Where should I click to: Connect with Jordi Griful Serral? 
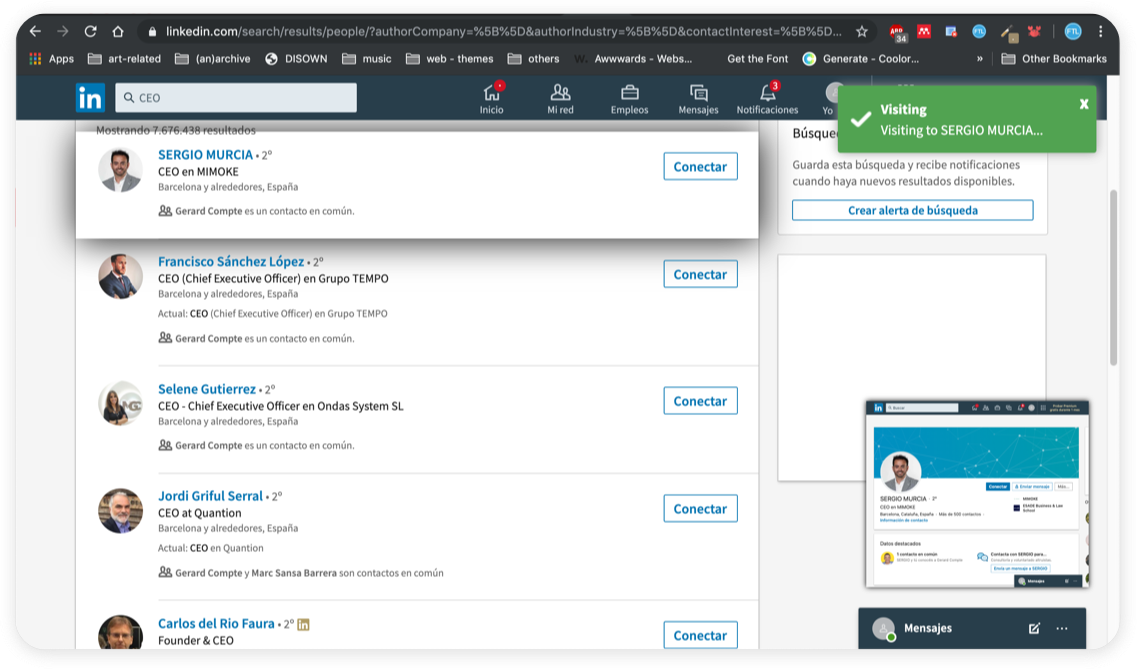[x=700, y=509]
